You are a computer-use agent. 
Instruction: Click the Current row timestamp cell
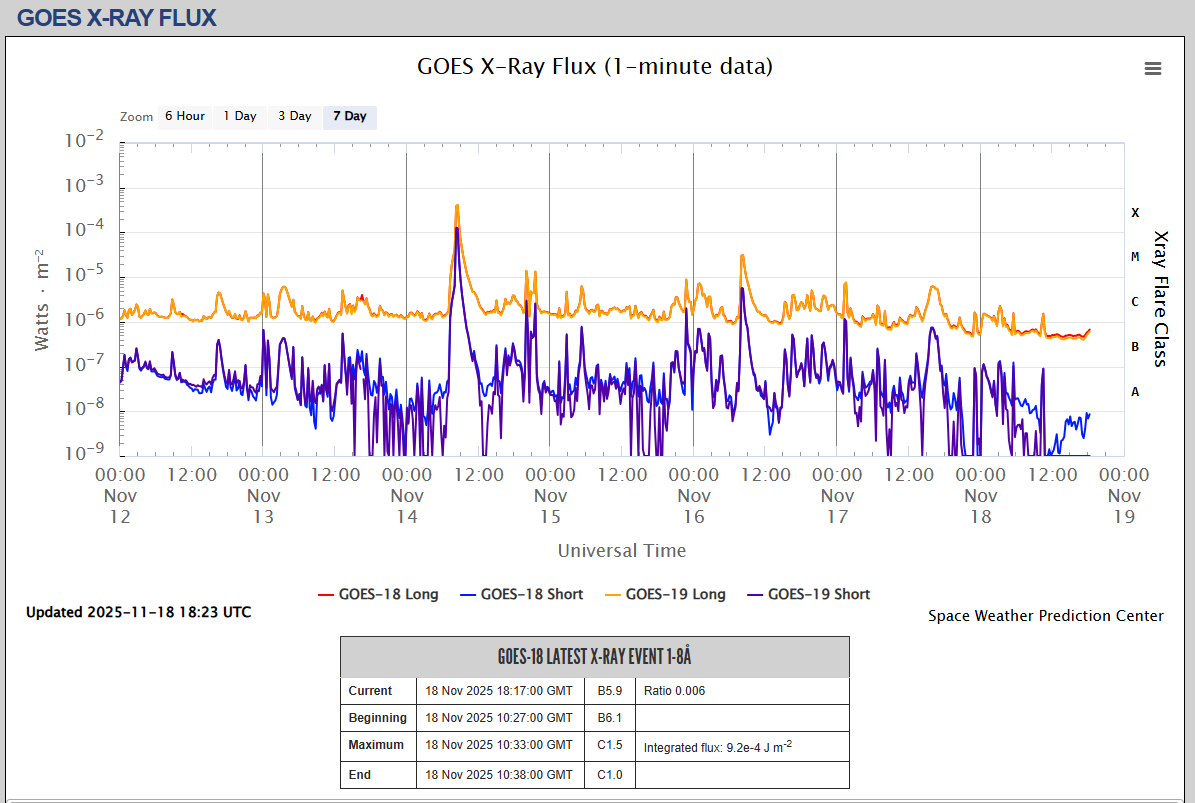[x=499, y=691]
